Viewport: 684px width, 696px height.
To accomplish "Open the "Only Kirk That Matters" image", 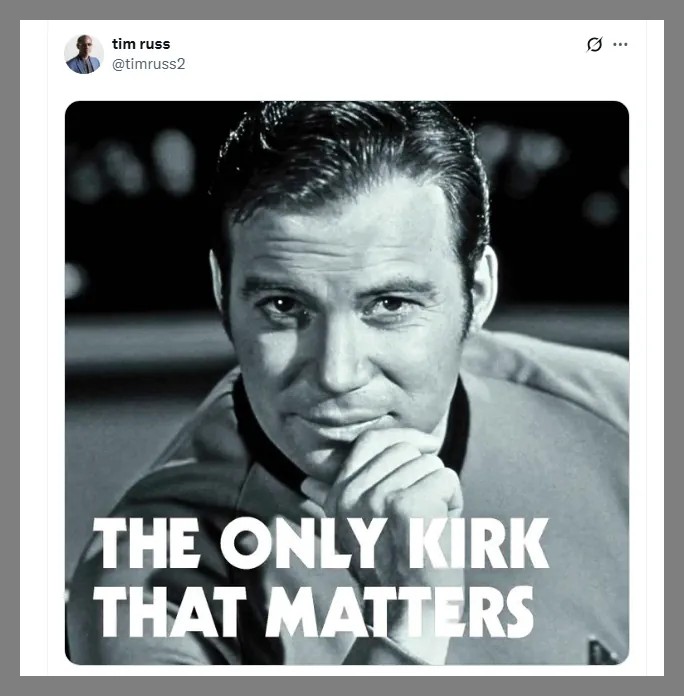I will coord(347,382).
